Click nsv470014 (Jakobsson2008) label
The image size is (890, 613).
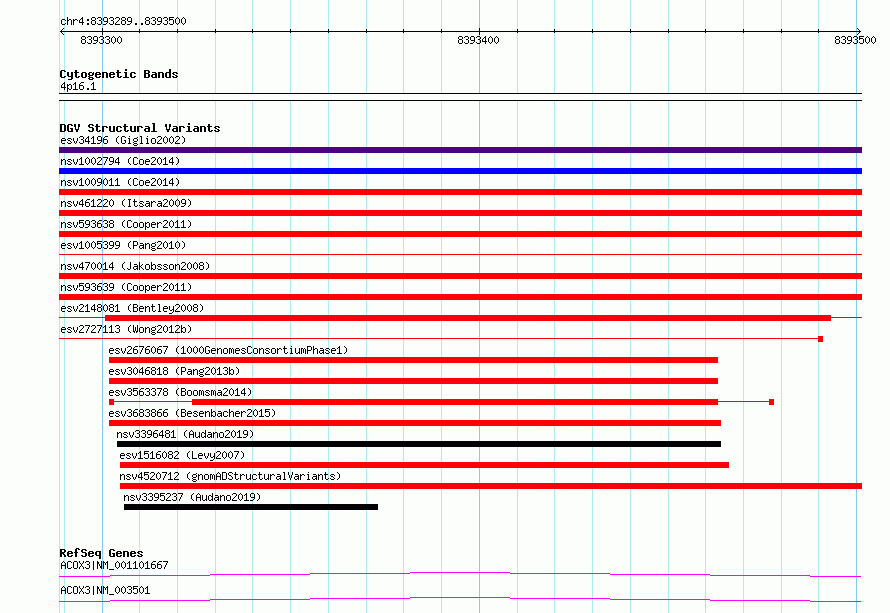[135, 266]
